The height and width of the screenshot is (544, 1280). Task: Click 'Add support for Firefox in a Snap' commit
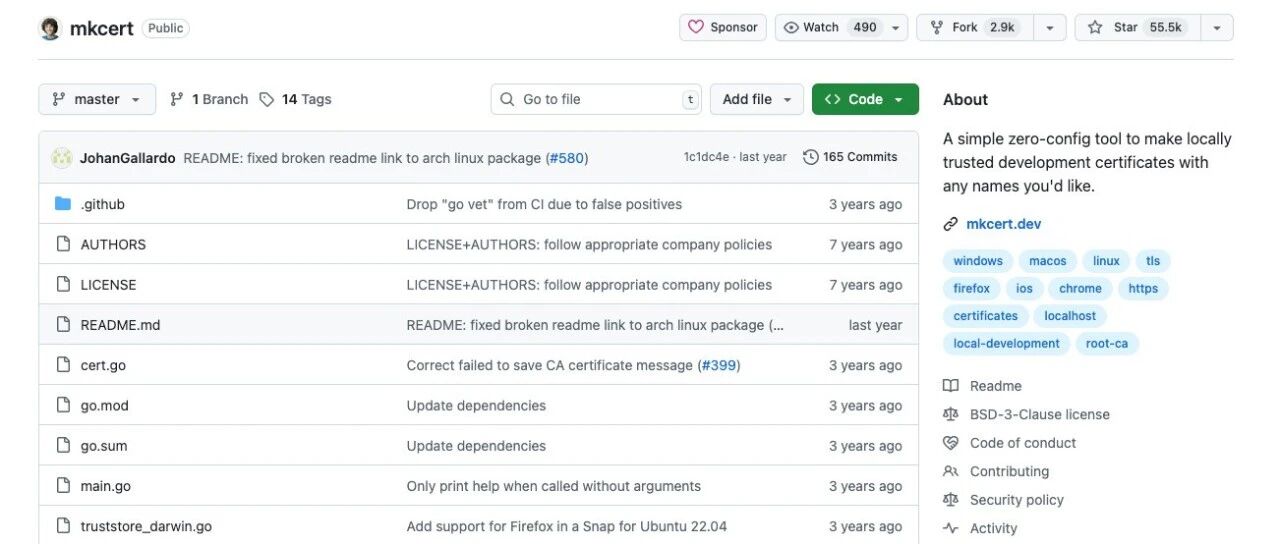566,526
